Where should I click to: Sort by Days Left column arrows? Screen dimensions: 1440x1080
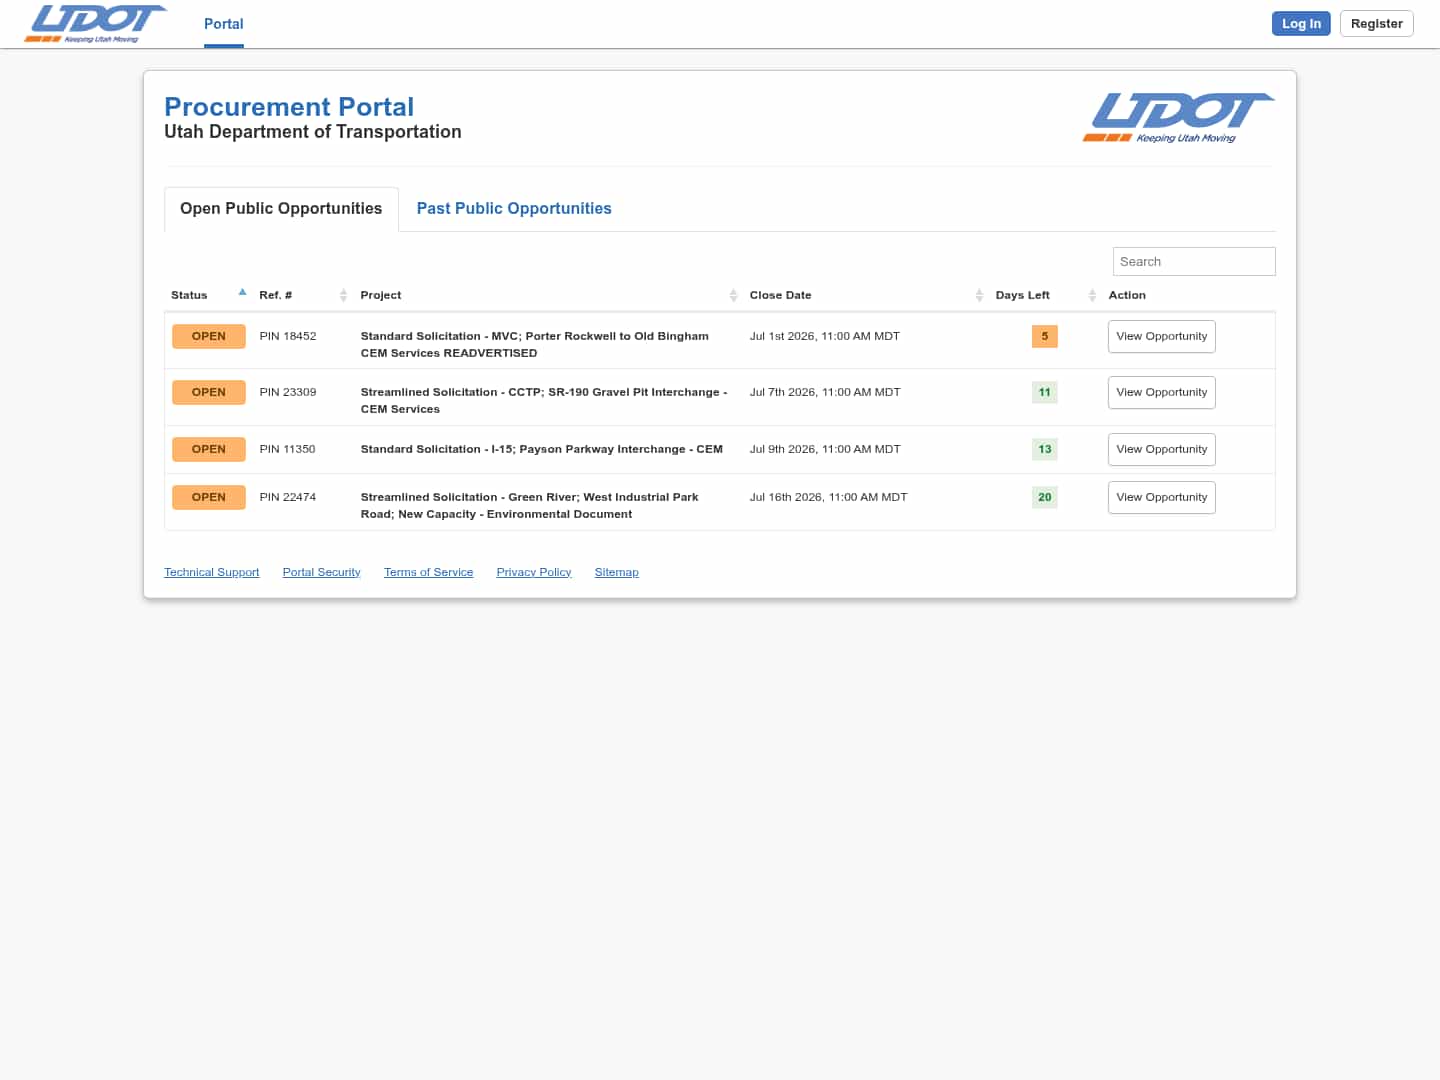tap(1092, 295)
